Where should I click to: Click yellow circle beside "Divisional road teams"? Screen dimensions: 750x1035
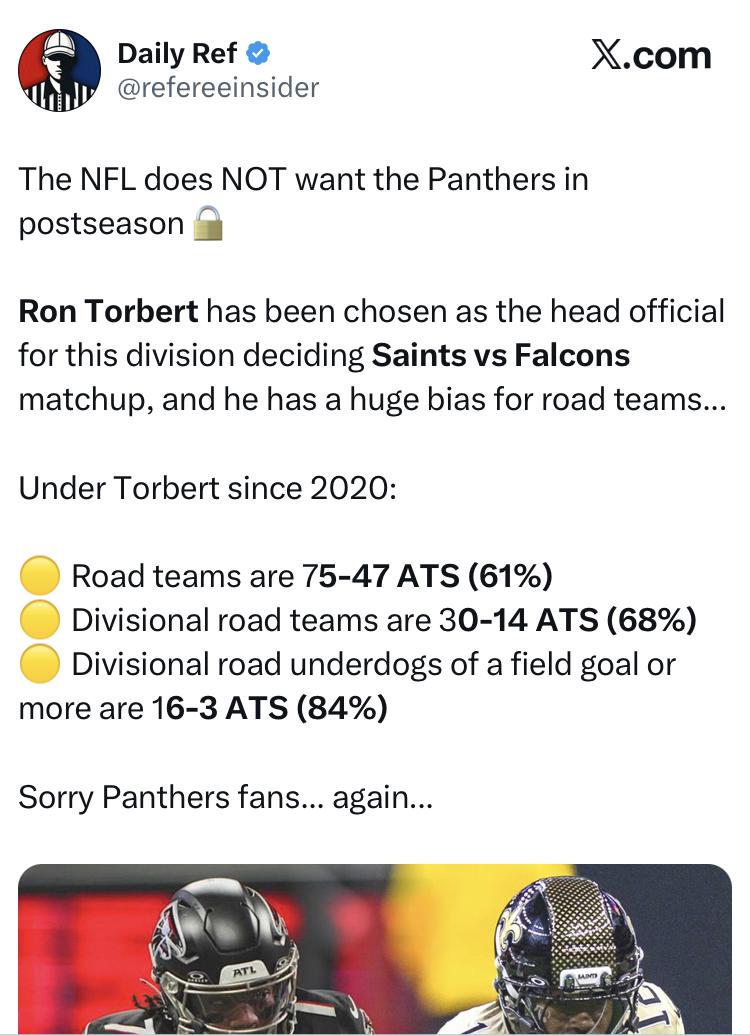click(x=39, y=621)
